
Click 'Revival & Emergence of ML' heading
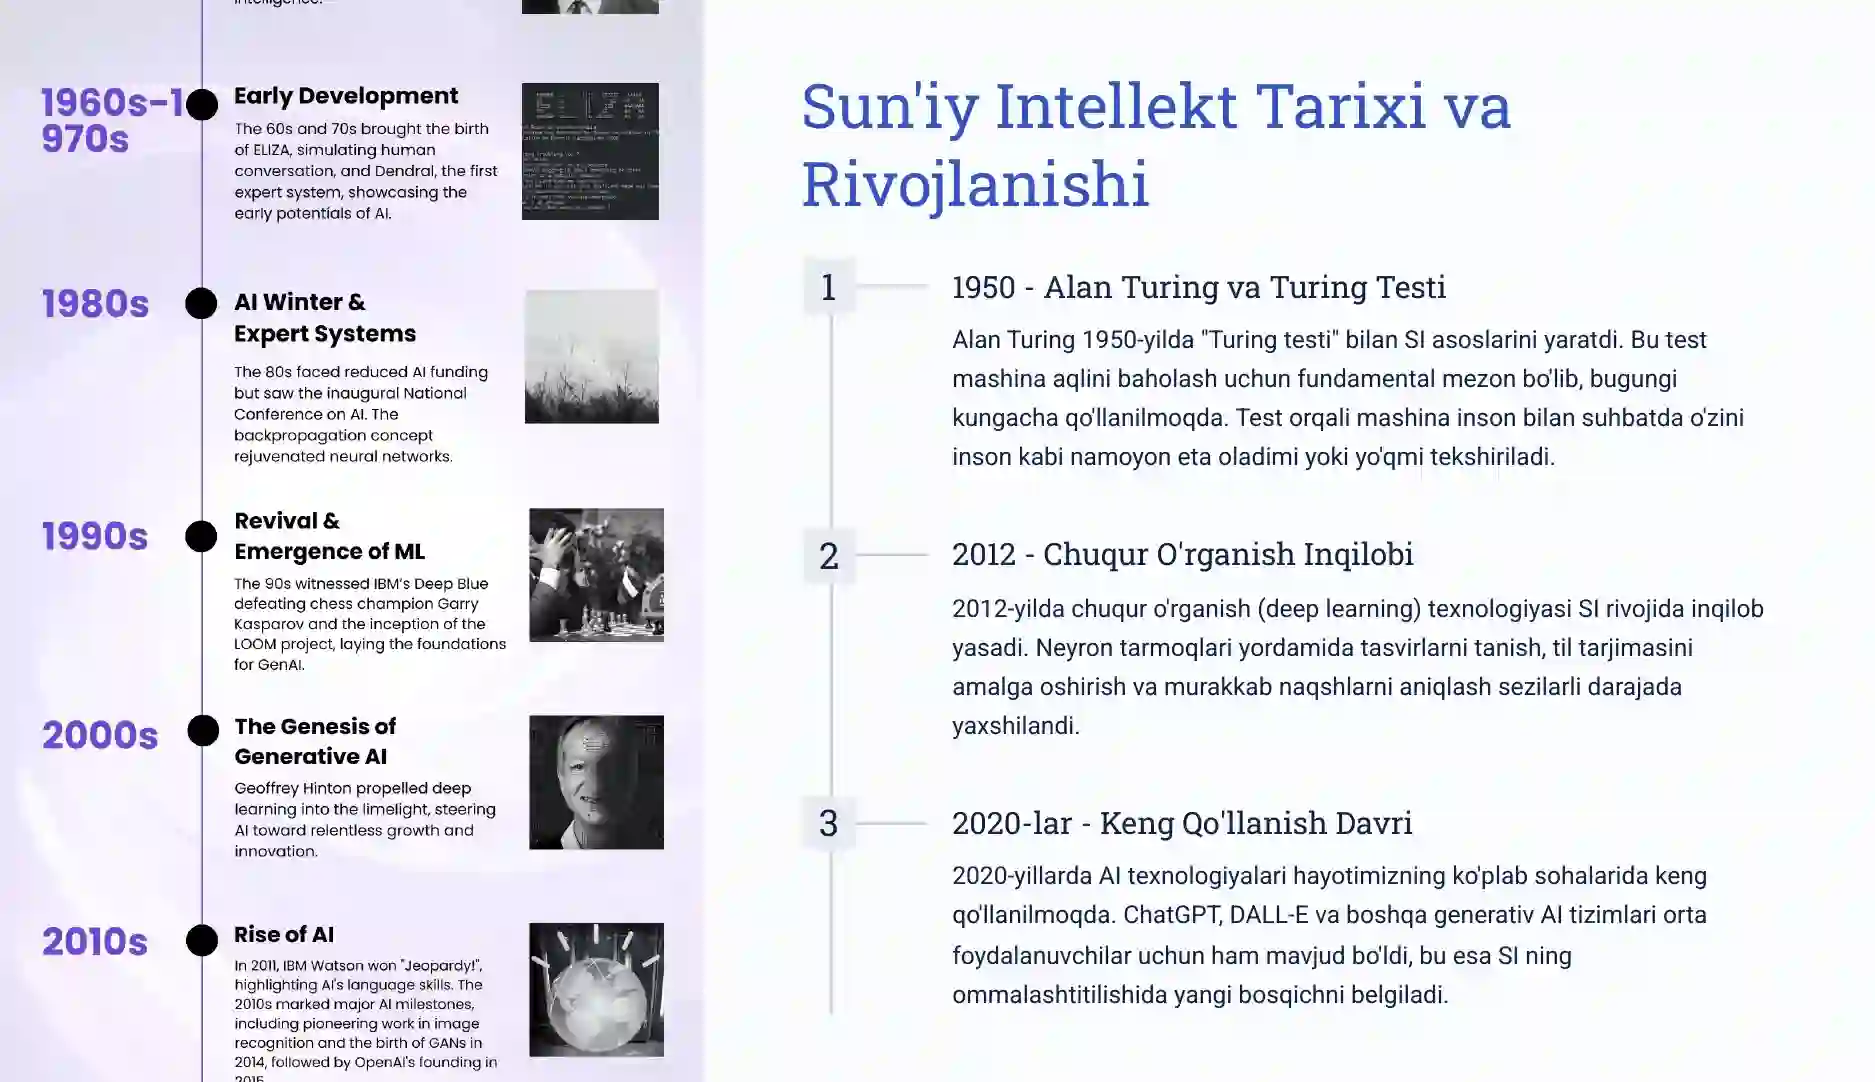(x=329, y=536)
